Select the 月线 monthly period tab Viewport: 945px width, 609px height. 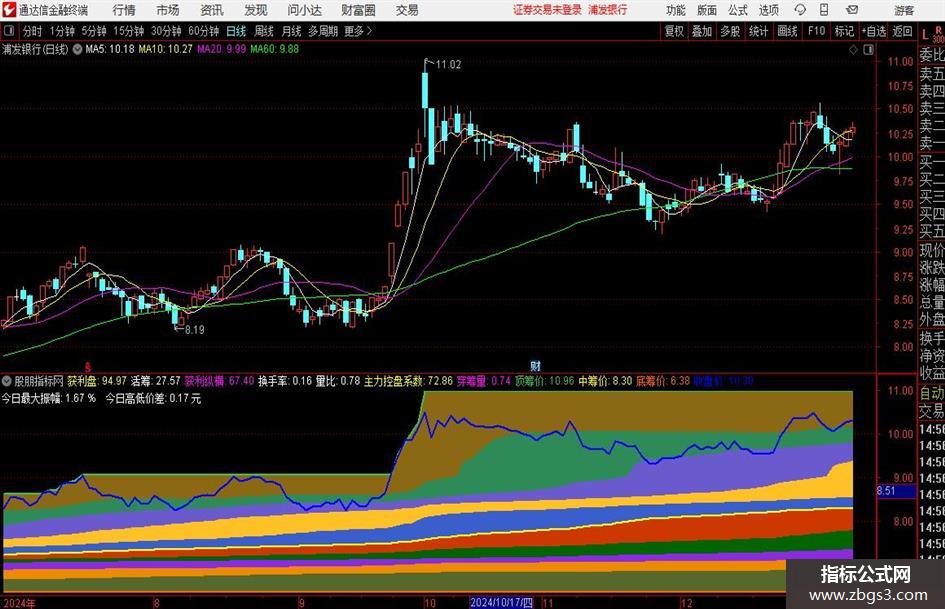point(292,31)
